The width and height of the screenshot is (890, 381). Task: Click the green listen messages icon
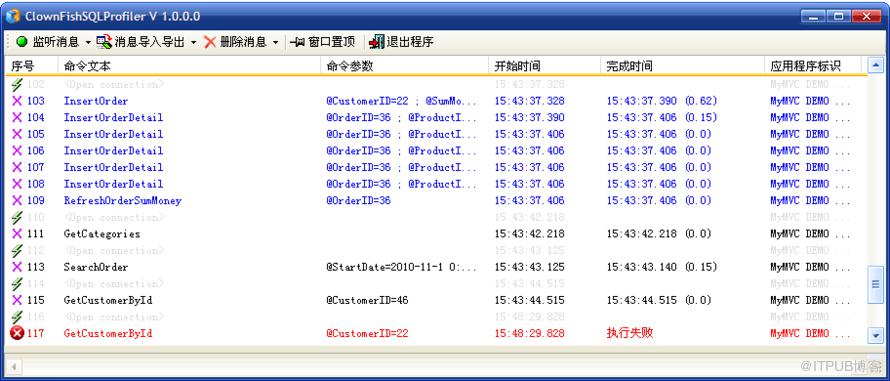[x=22, y=41]
